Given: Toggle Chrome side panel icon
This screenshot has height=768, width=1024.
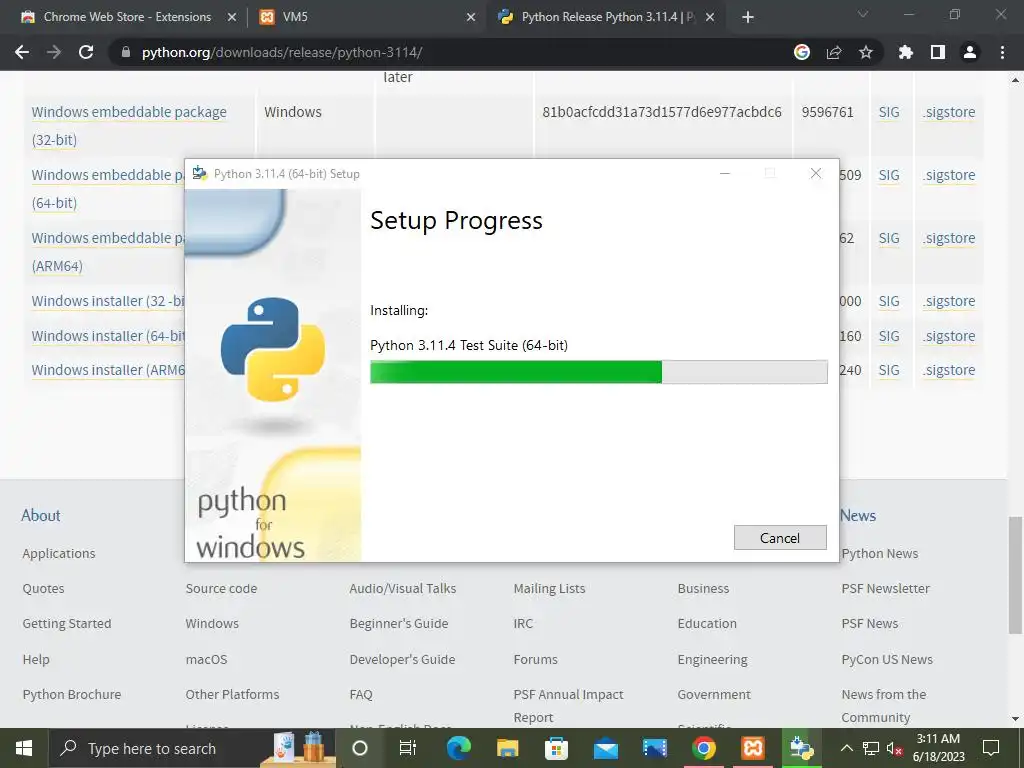Looking at the screenshot, I should pos(938,52).
